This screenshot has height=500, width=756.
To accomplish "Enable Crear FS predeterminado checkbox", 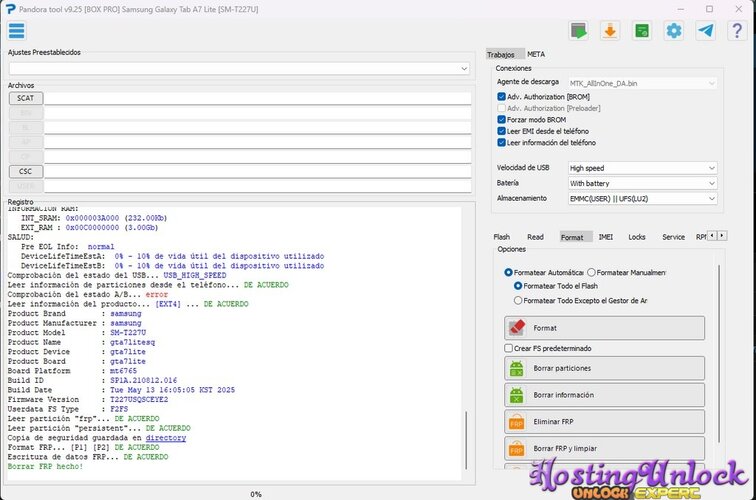I will click(x=508, y=348).
